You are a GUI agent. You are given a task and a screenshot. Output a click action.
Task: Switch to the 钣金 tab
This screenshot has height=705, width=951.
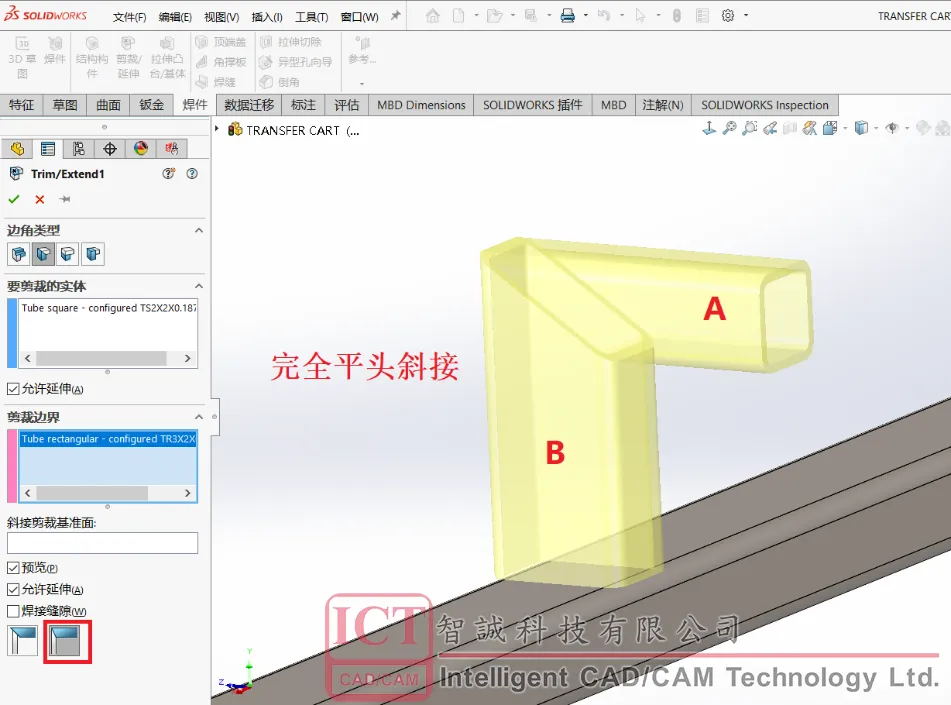[152, 105]
